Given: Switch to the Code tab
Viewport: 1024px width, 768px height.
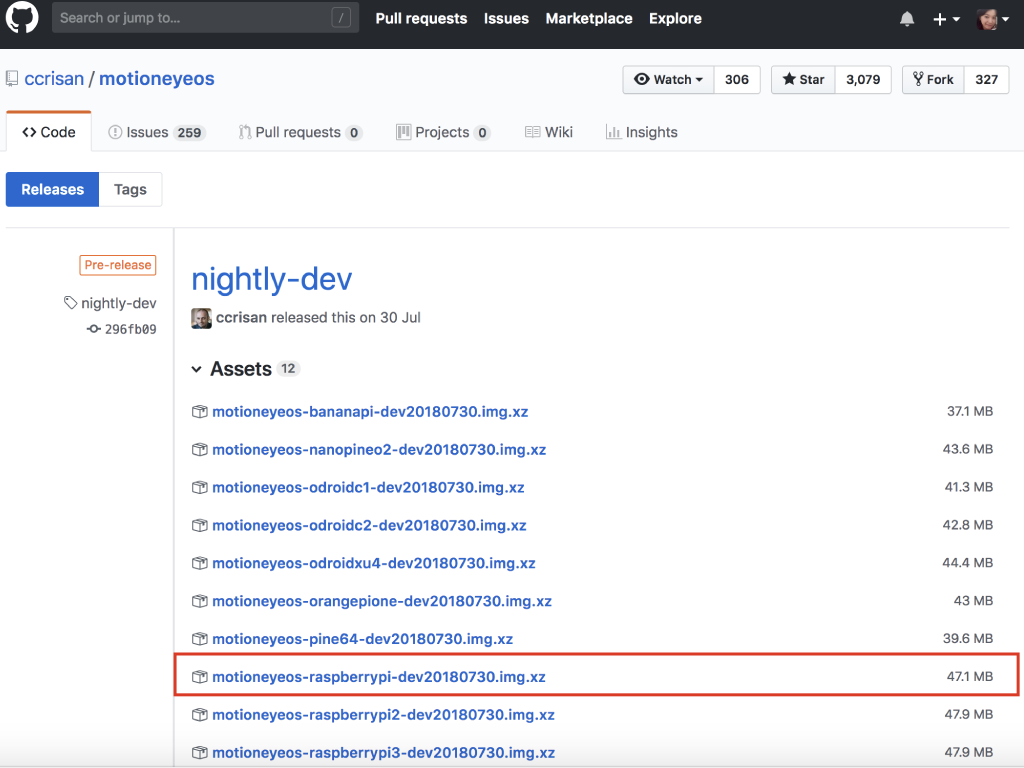Looking at the screenshot, I should pos(49,132).
